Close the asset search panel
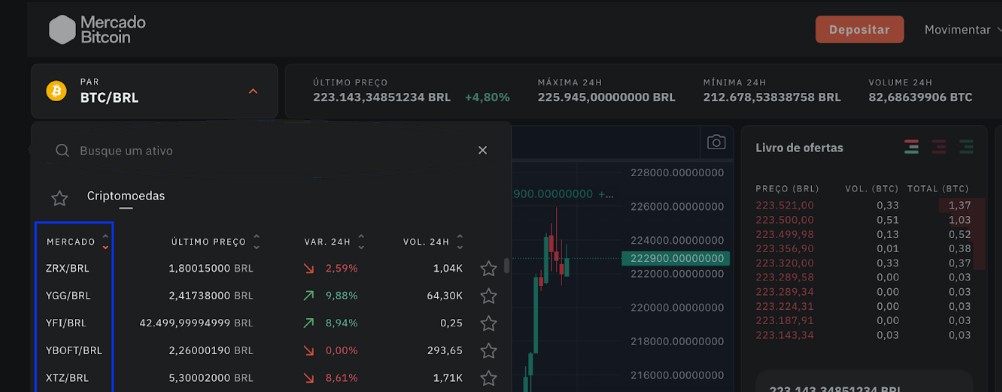Screen dimensions: 1002x392 482,150
